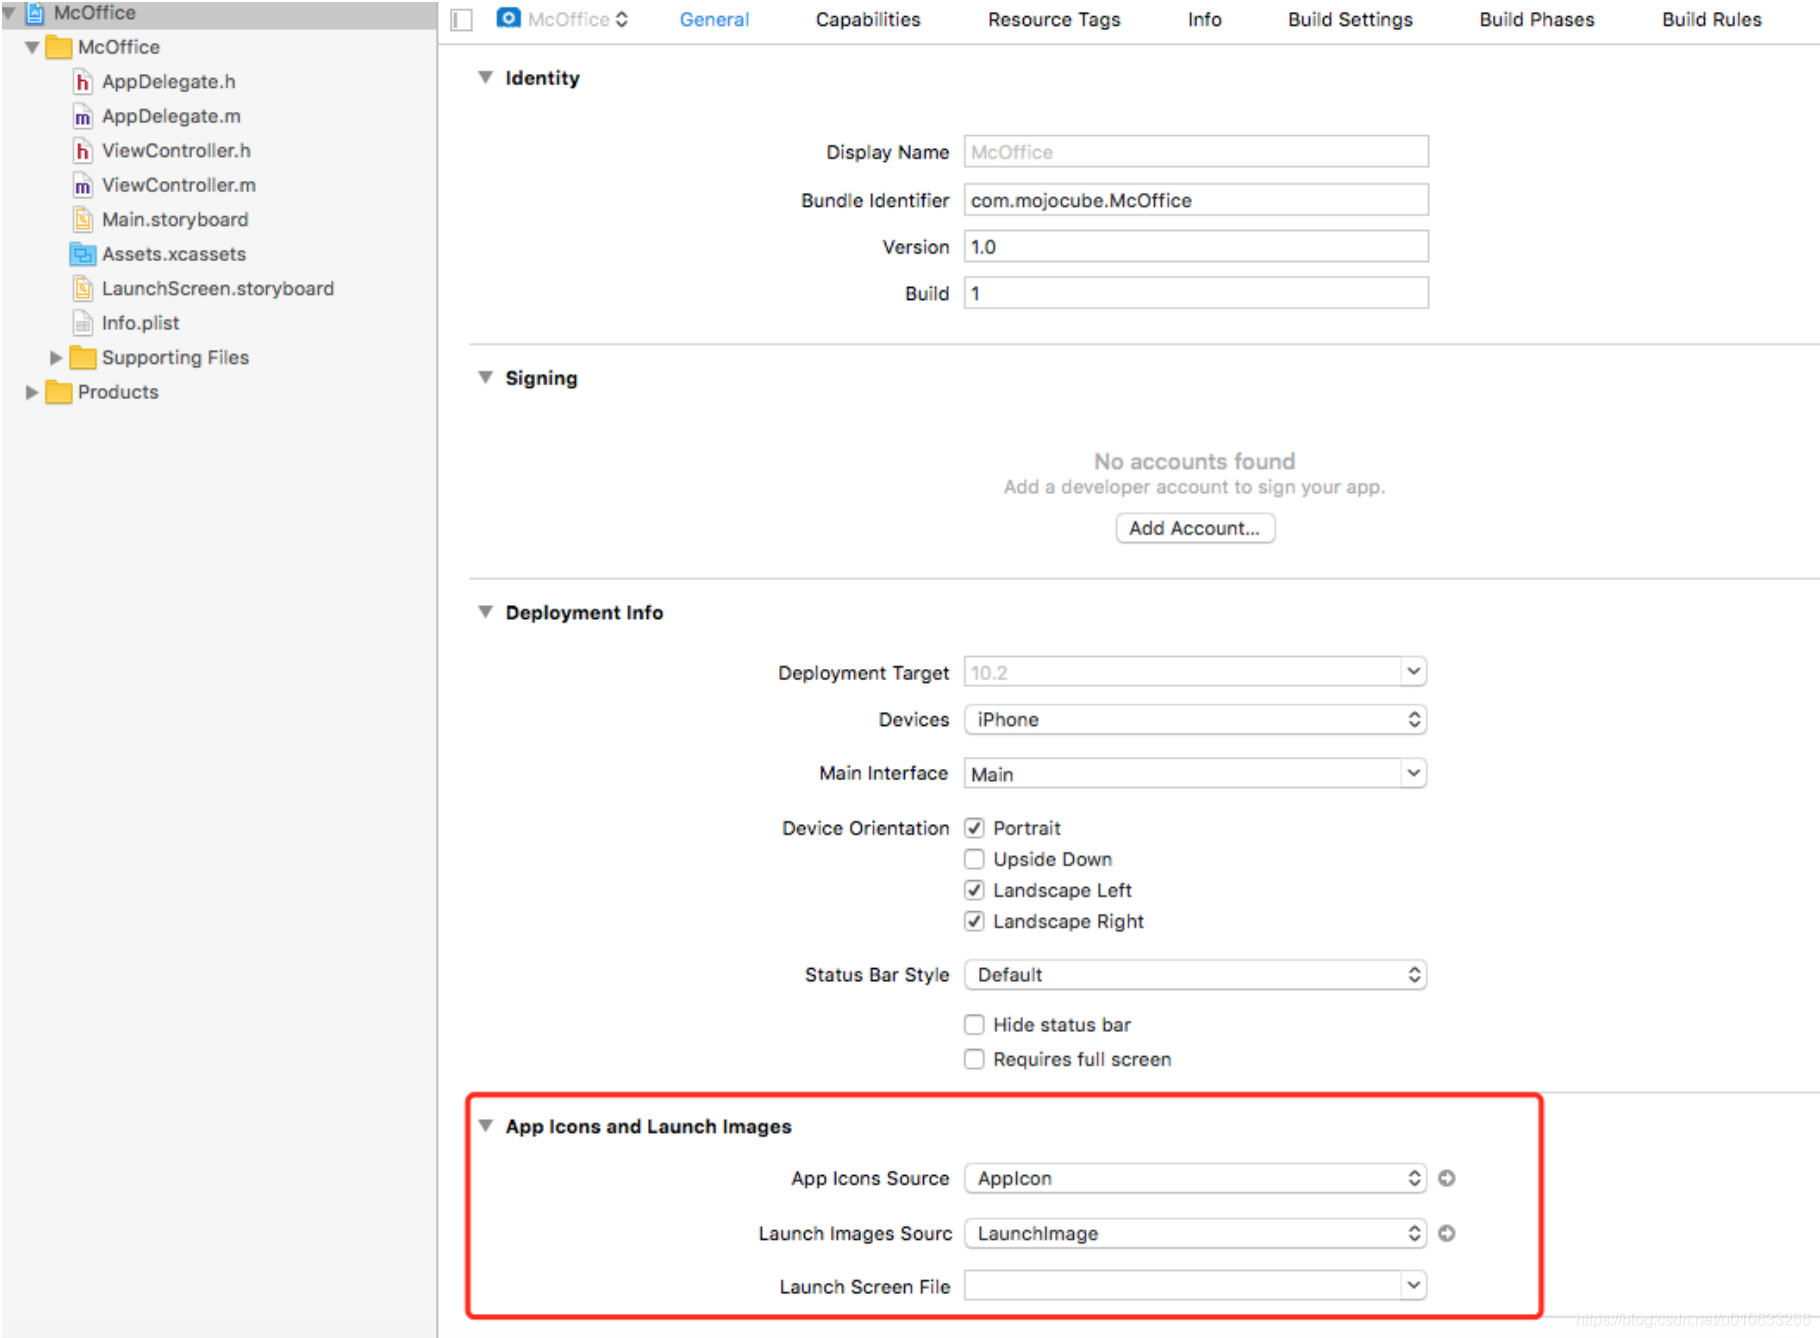Collapse the McOffice project root
This screenshot has height=1338, width=1820.
[9, 13]
